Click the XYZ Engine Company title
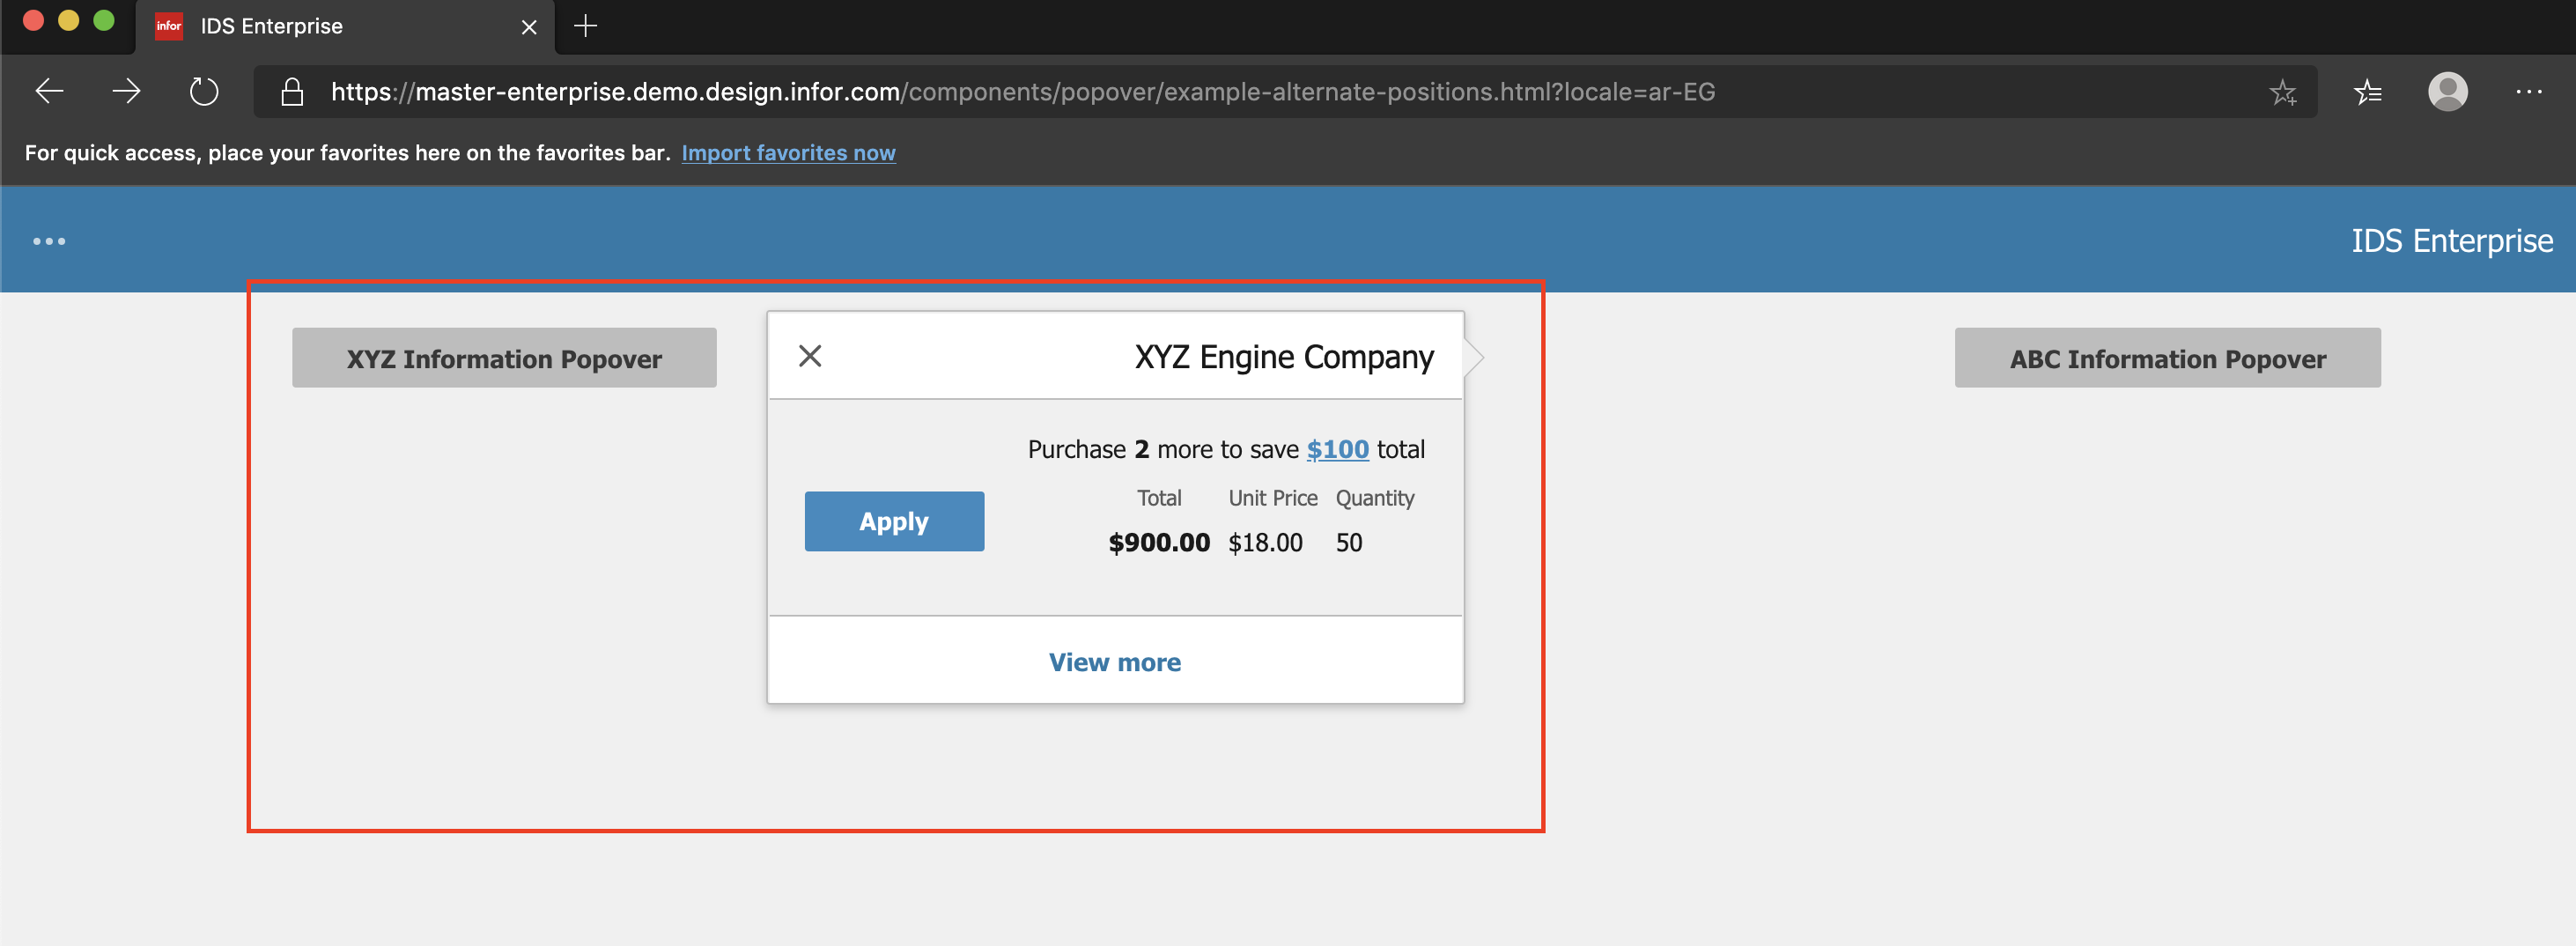The width and height of the screenshot is (2576, 946). point(1284,357)
